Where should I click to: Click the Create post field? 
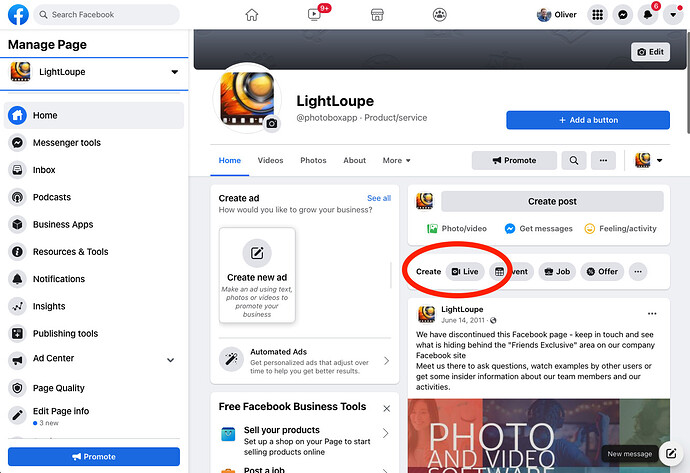coord(552,202)
